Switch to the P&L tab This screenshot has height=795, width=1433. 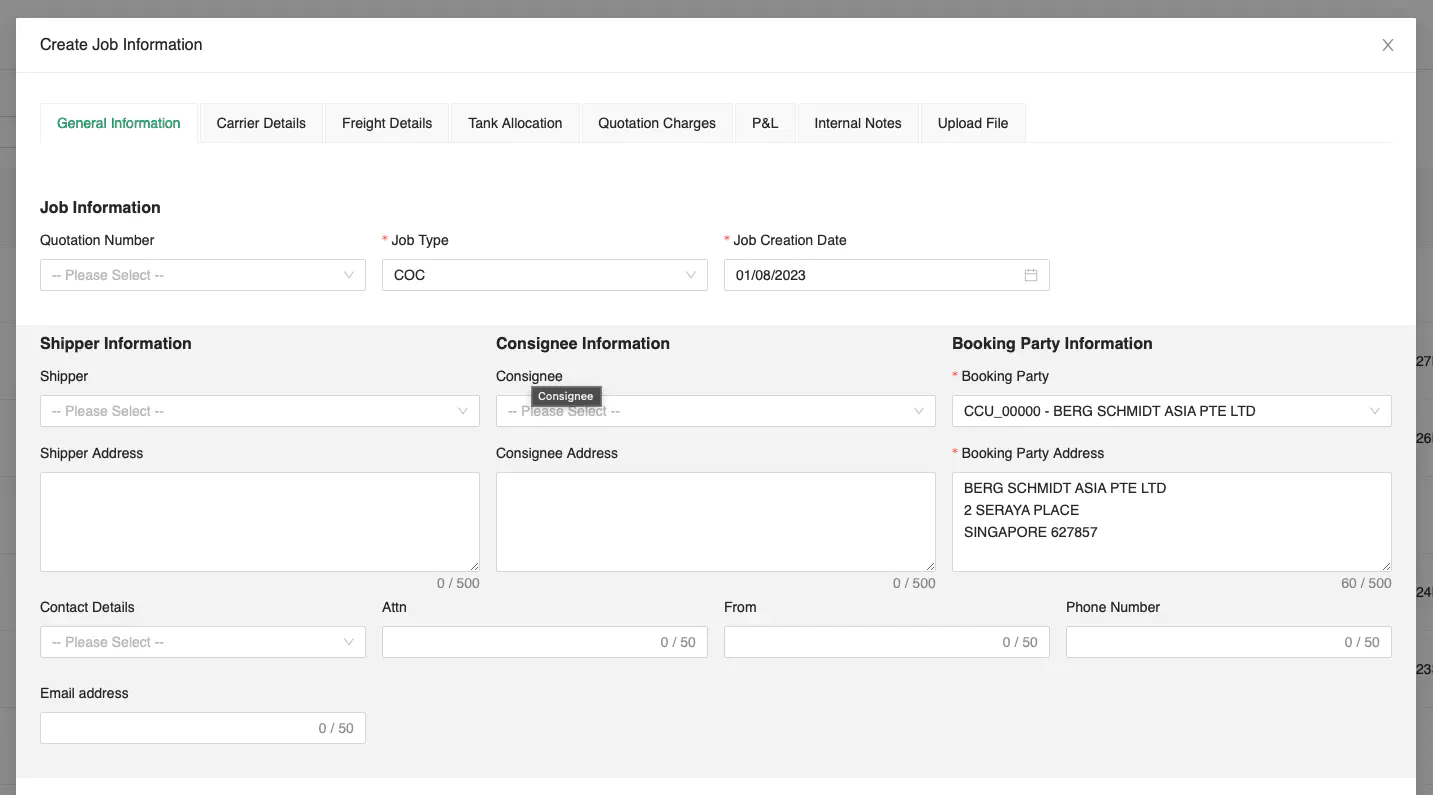(x=765, y=122)
